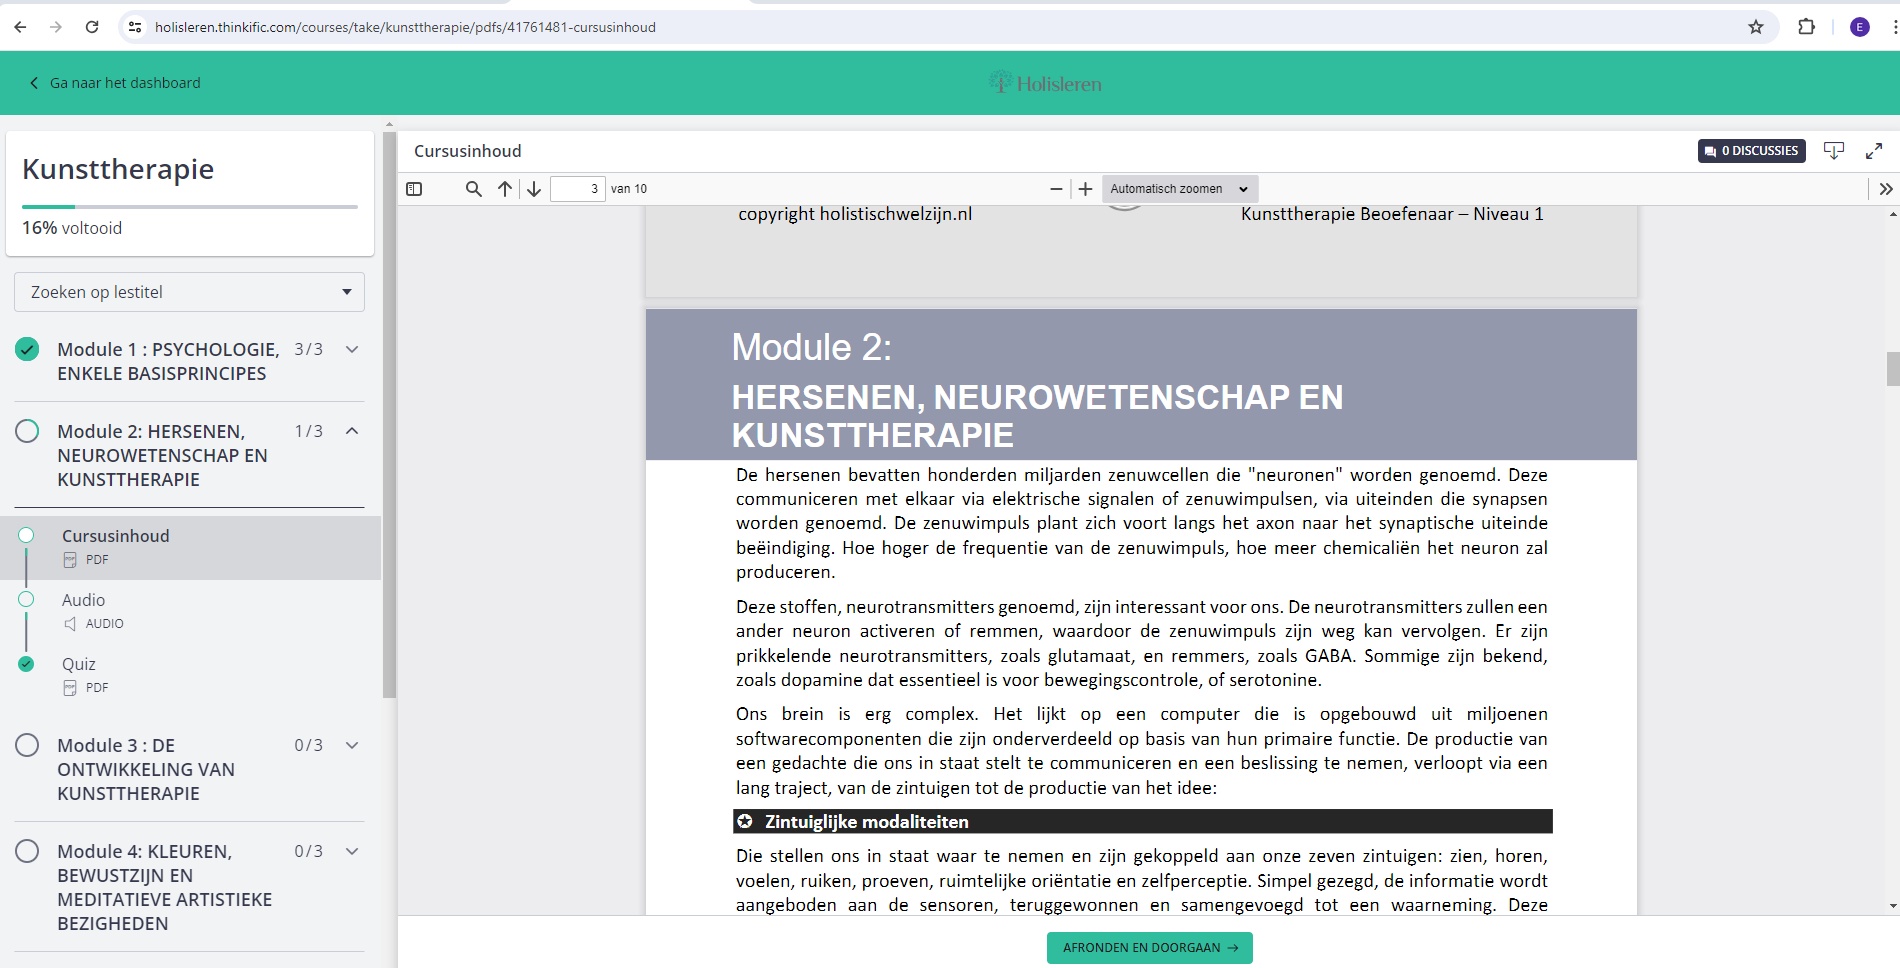Edit the PDF page number field

(x=578, y=188)
